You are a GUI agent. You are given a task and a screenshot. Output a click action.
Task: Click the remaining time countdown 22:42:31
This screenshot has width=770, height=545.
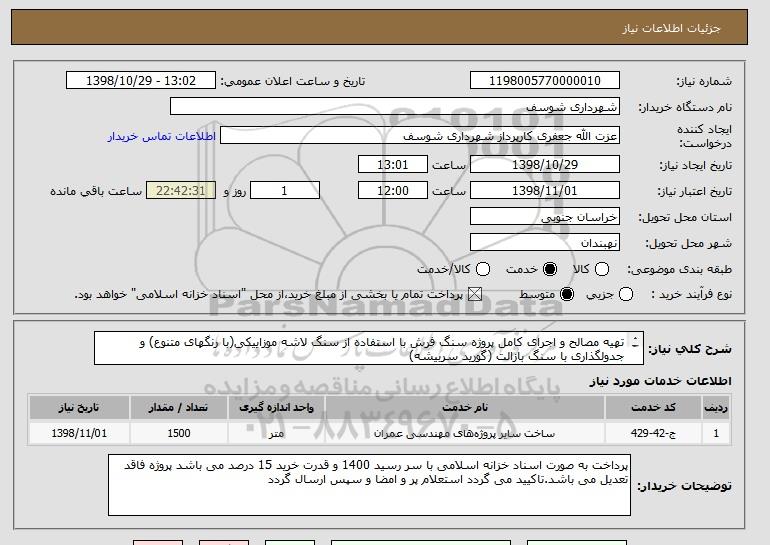(181, 191)
